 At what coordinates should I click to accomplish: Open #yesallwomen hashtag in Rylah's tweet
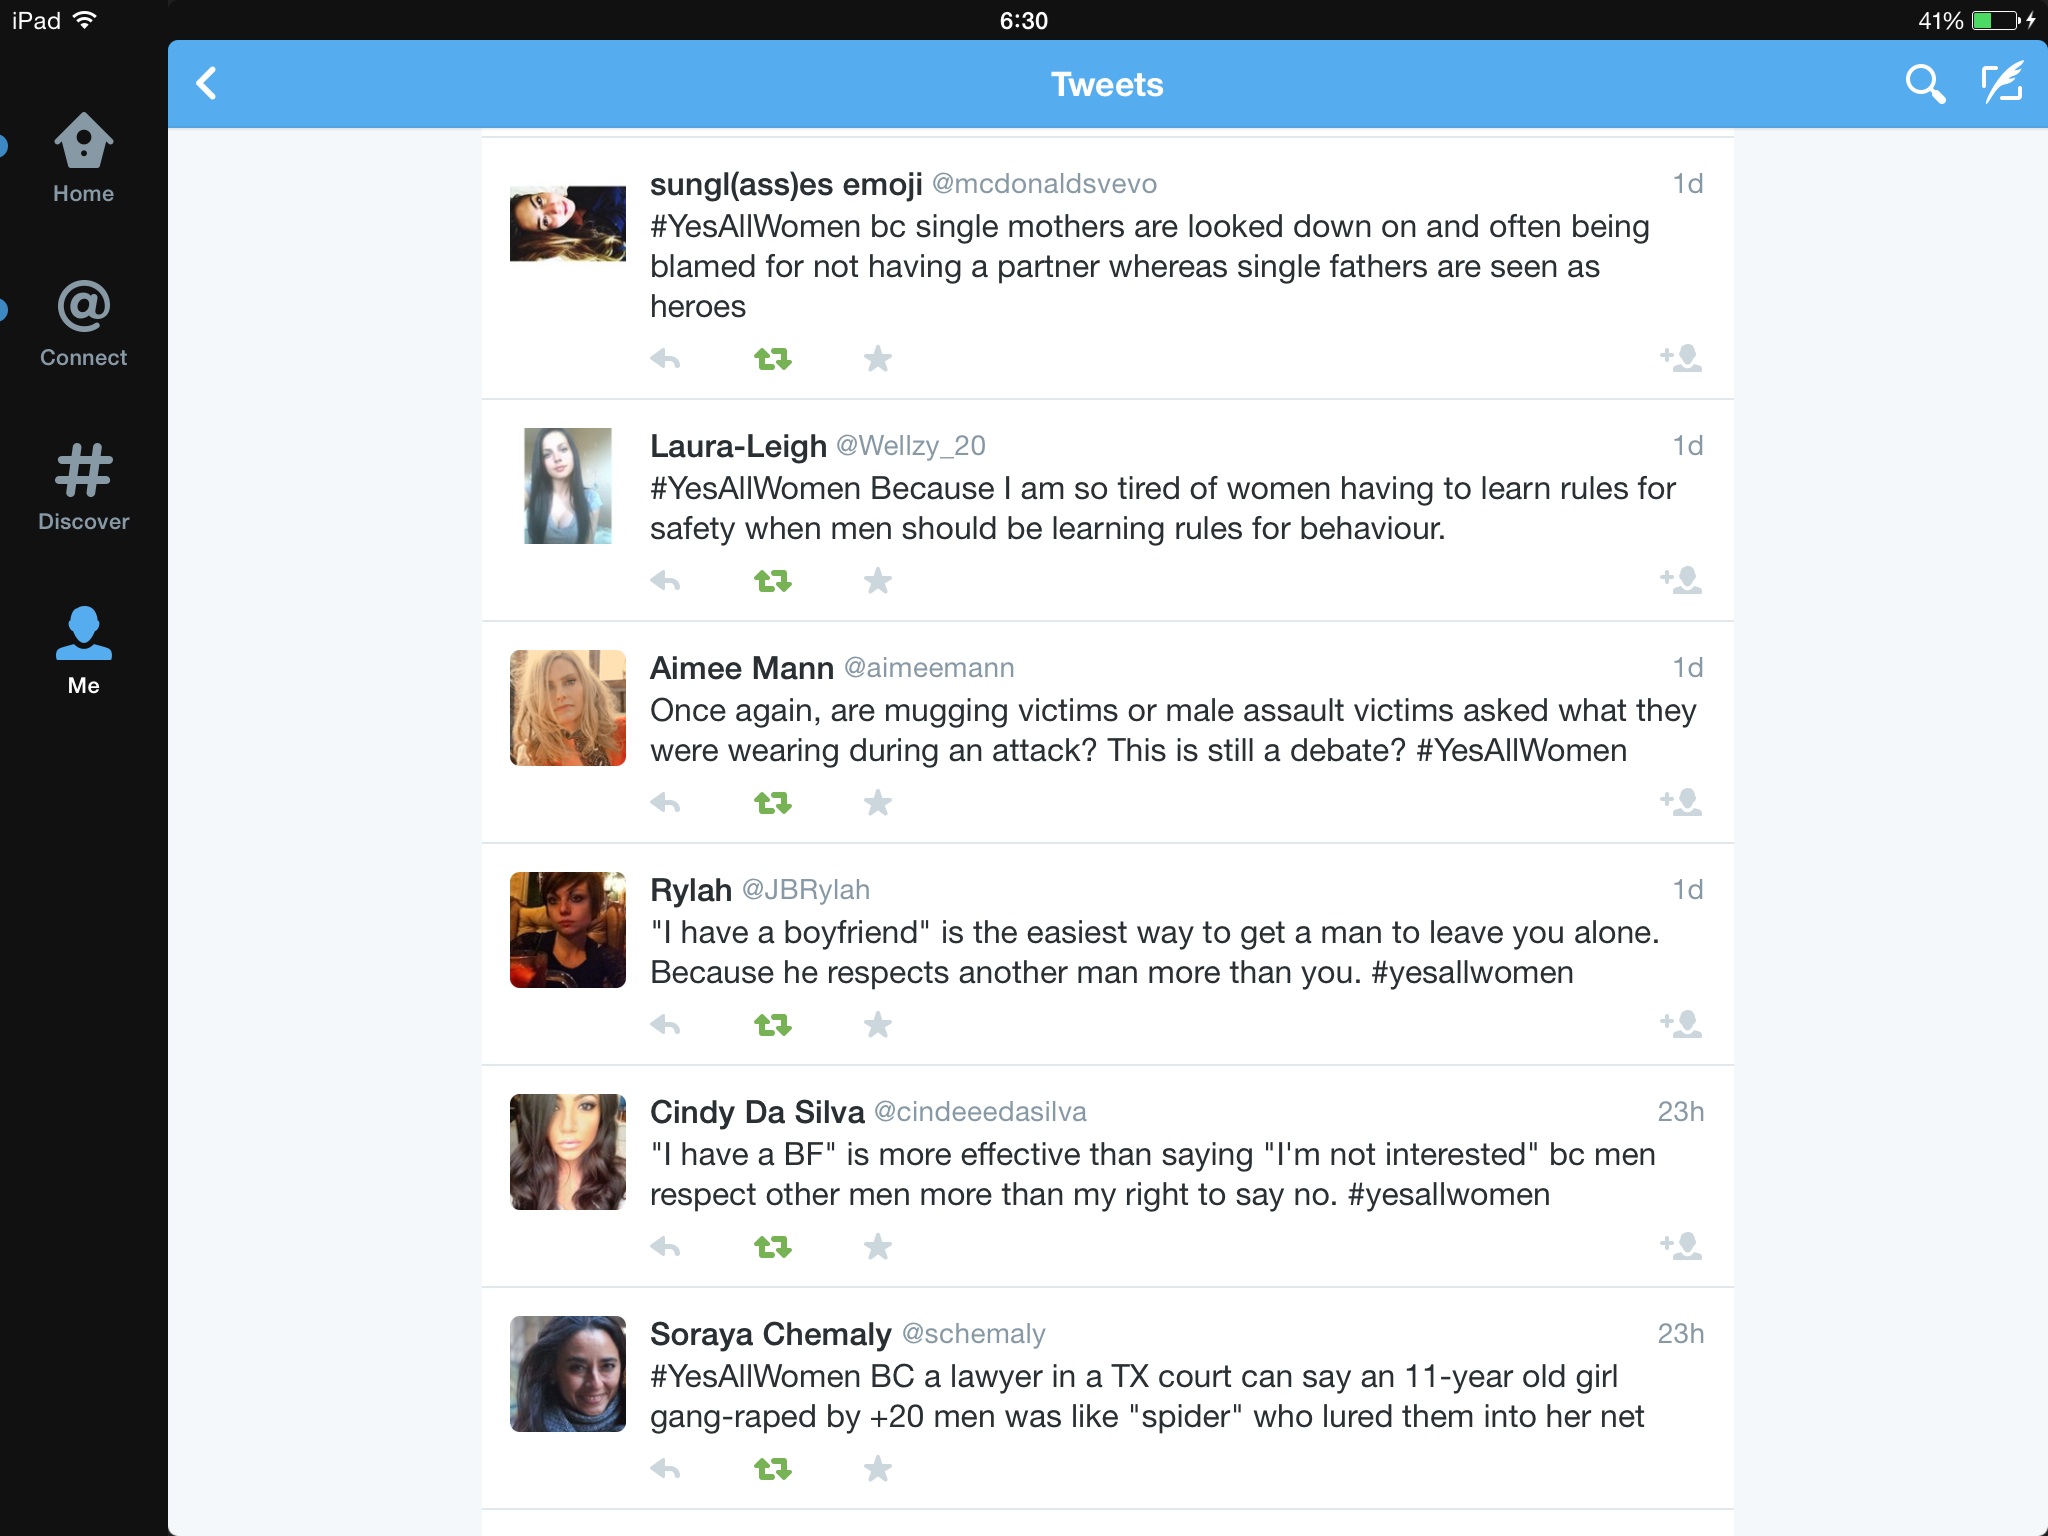[x=1472, y=972]
